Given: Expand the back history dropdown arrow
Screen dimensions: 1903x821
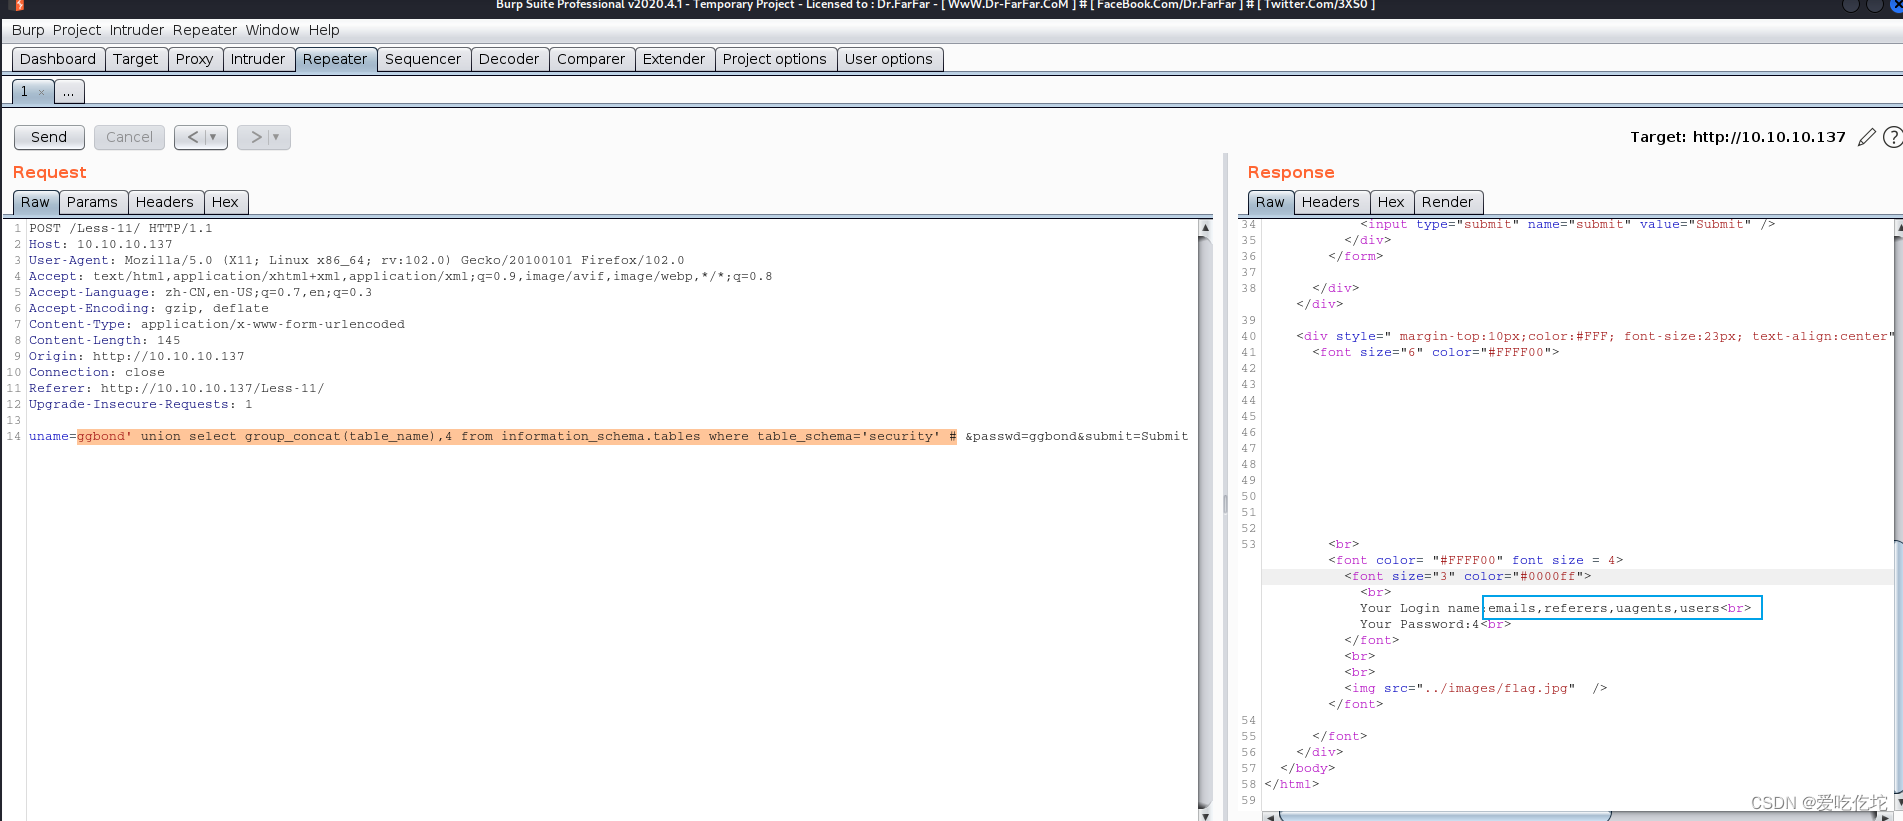Looking at the screenshot, I should coord(214,137).
